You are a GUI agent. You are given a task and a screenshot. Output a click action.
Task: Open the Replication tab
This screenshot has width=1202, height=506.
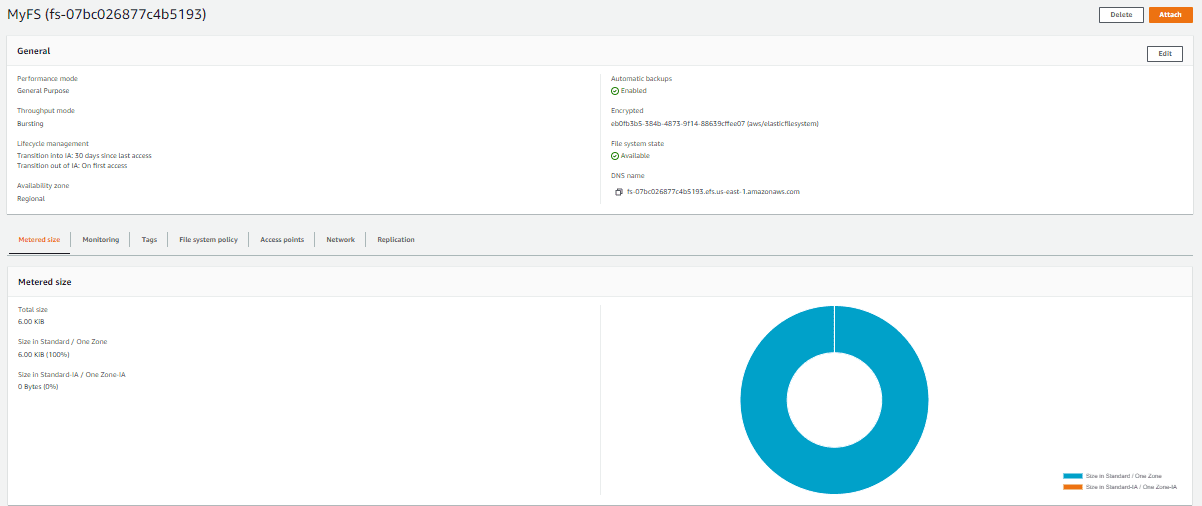[396, 240]
